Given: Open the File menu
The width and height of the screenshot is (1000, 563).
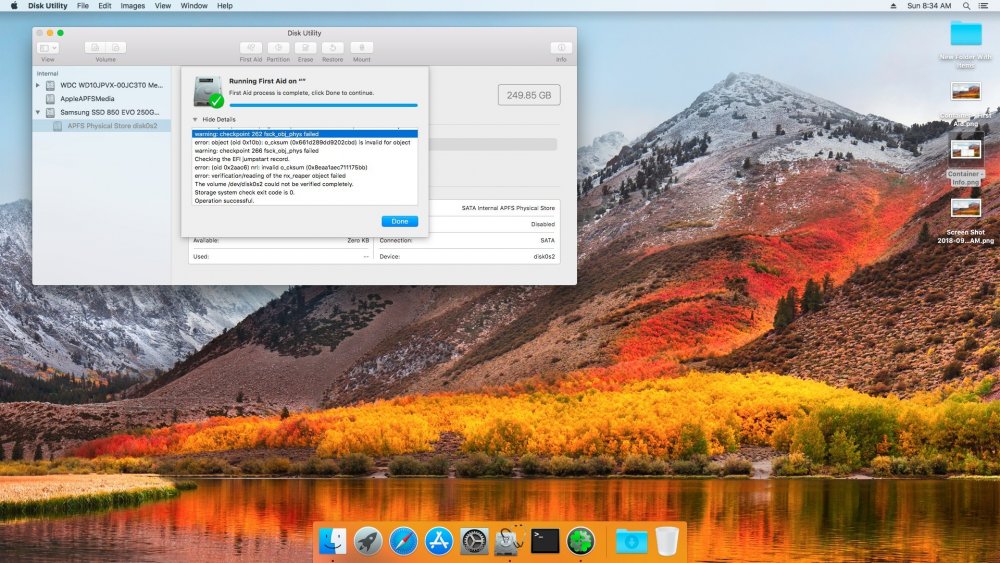Looking at the screenshot, I should [83, 6].
